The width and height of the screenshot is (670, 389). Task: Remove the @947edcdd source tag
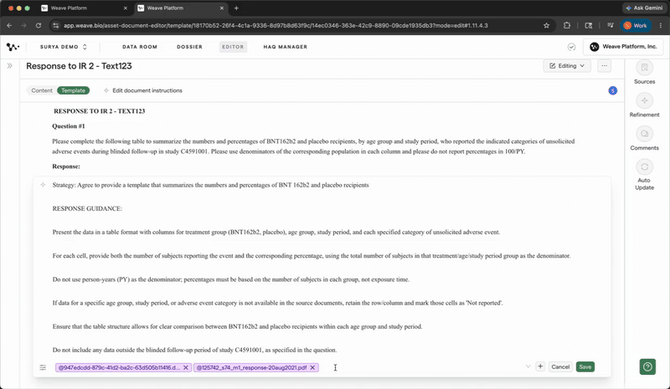pos(186,367)
